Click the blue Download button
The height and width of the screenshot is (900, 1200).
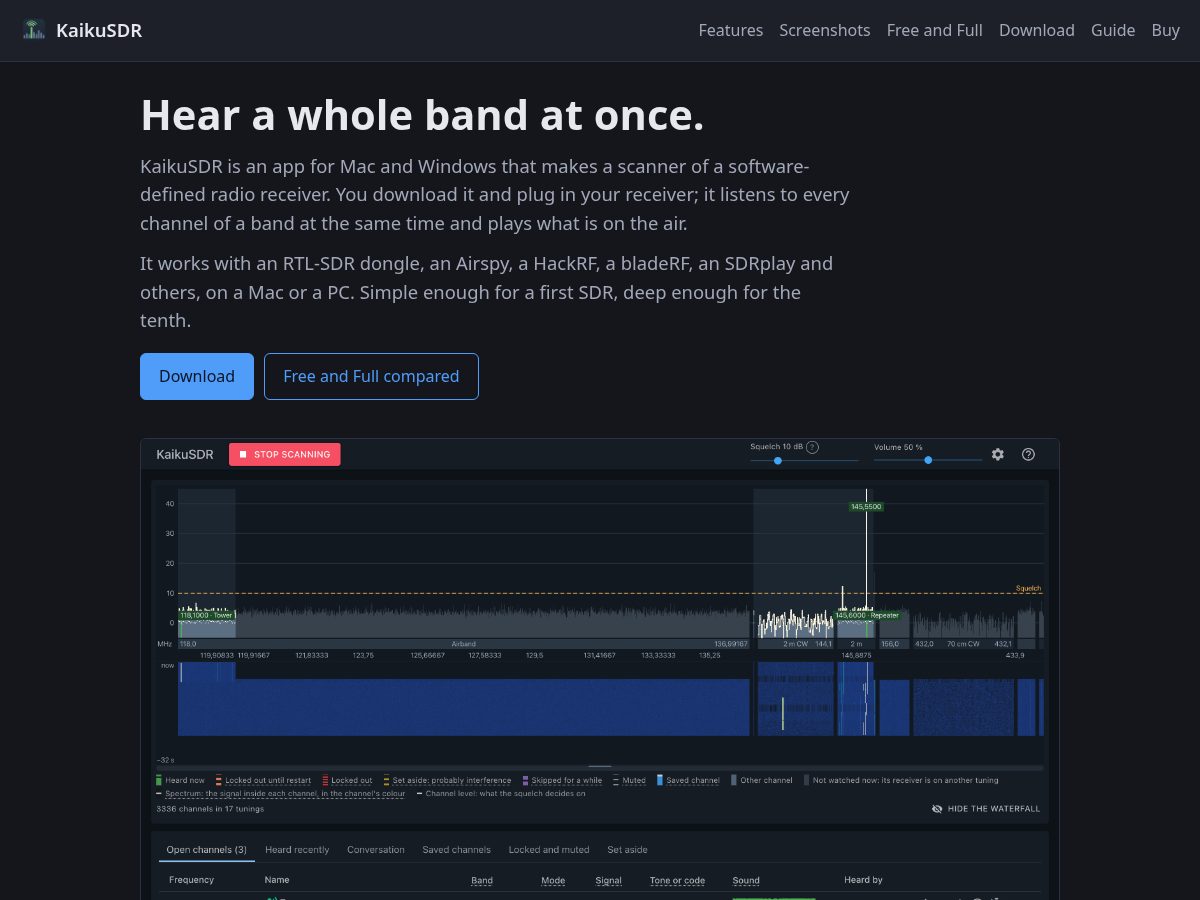(x=197, y=376)
